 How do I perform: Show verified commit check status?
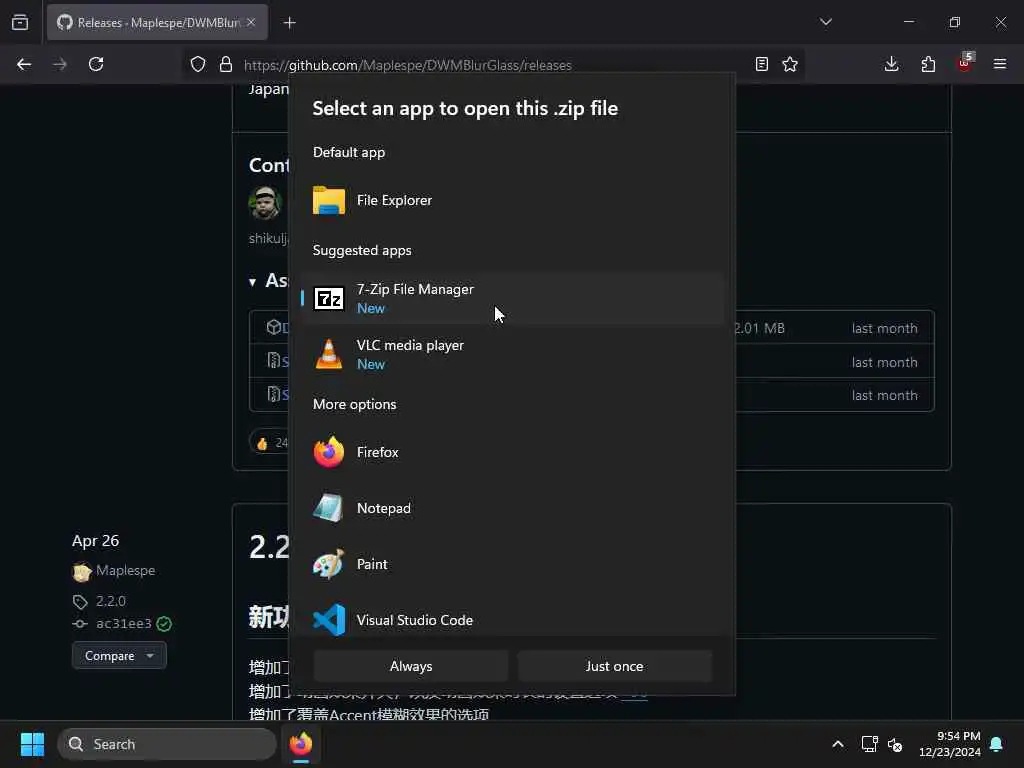coord(165,624)
